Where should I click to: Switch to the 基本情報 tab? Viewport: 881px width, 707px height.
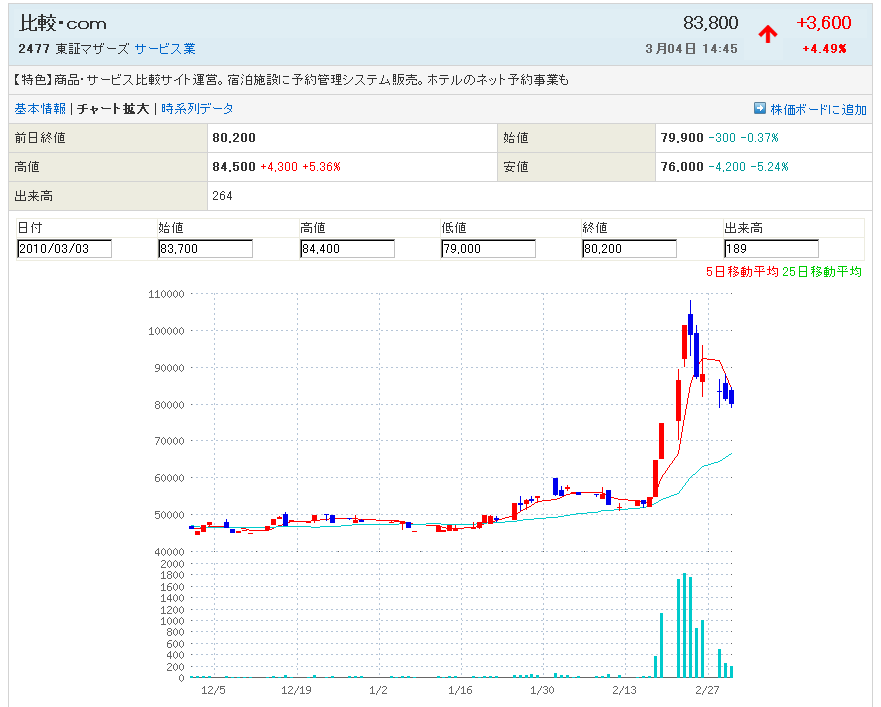click(x=40, y=109)
